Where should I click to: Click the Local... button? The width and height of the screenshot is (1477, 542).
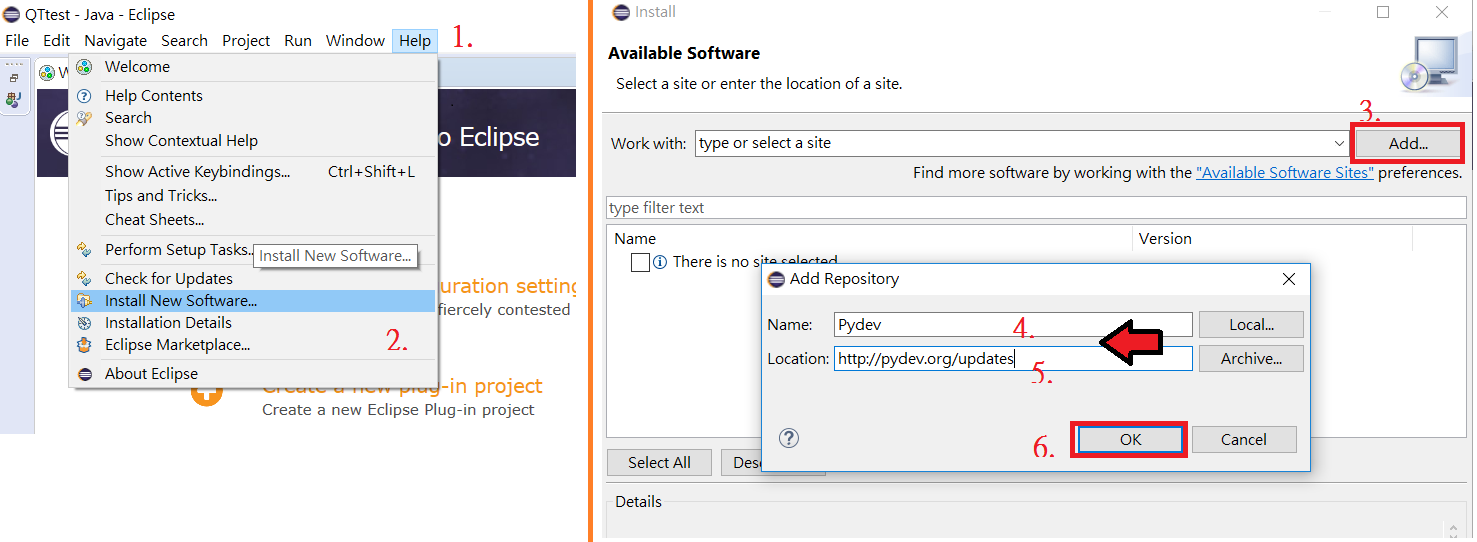[x=1251, y=325]
